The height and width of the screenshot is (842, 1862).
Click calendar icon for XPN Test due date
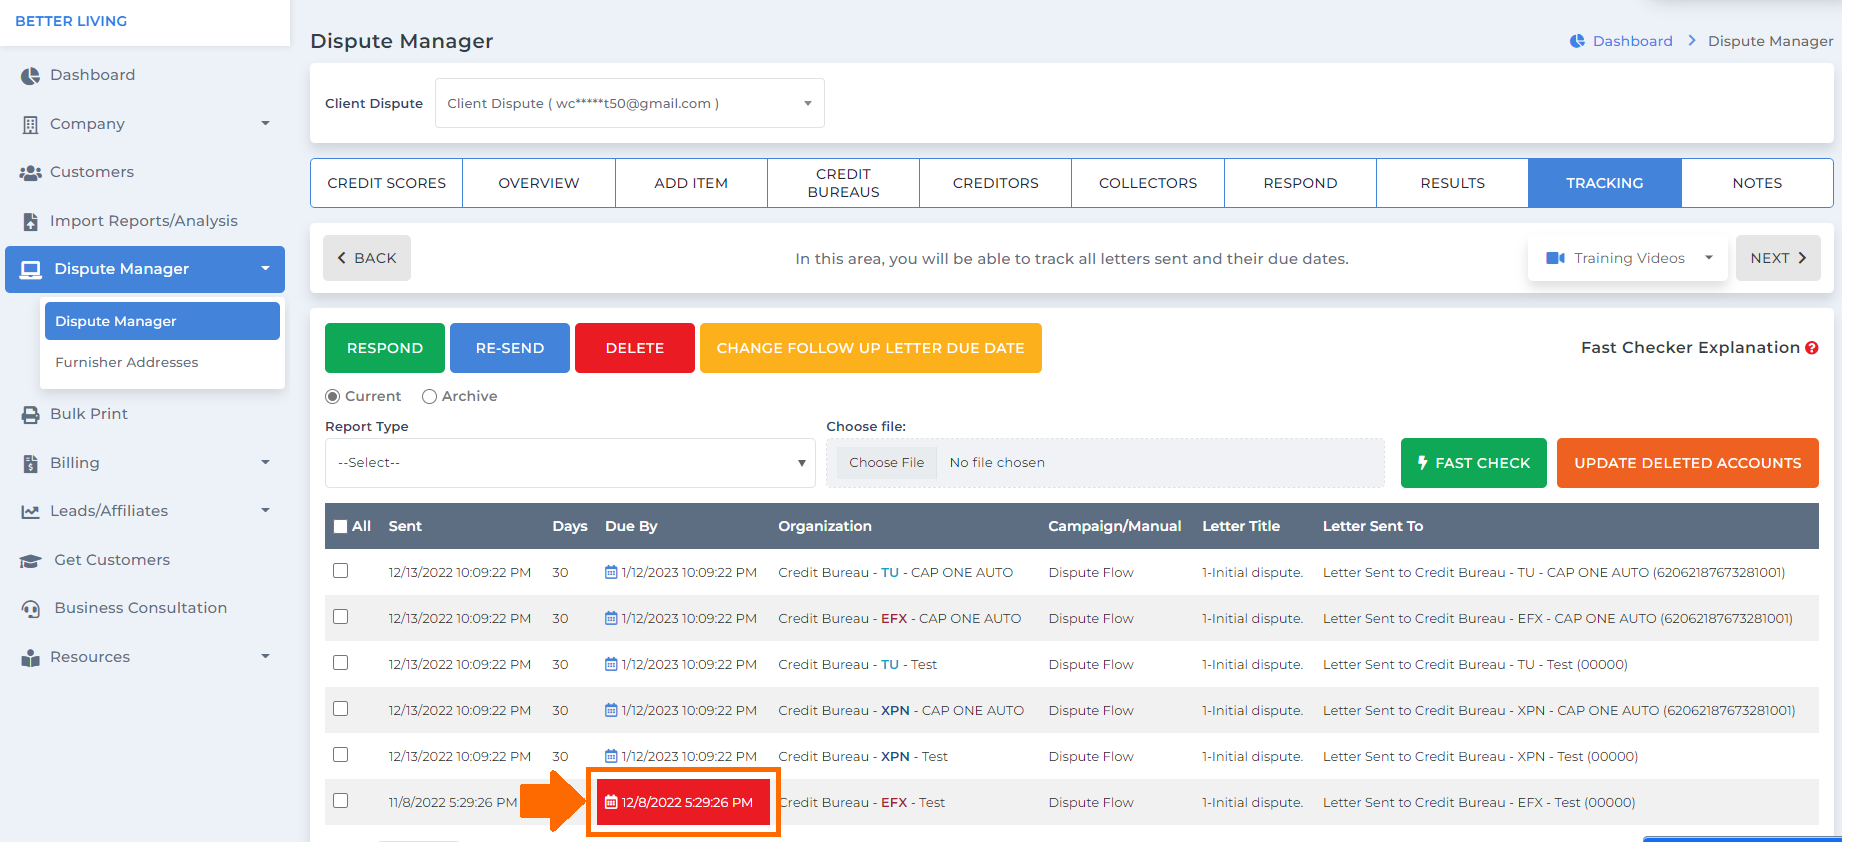(x=611, y=756)
